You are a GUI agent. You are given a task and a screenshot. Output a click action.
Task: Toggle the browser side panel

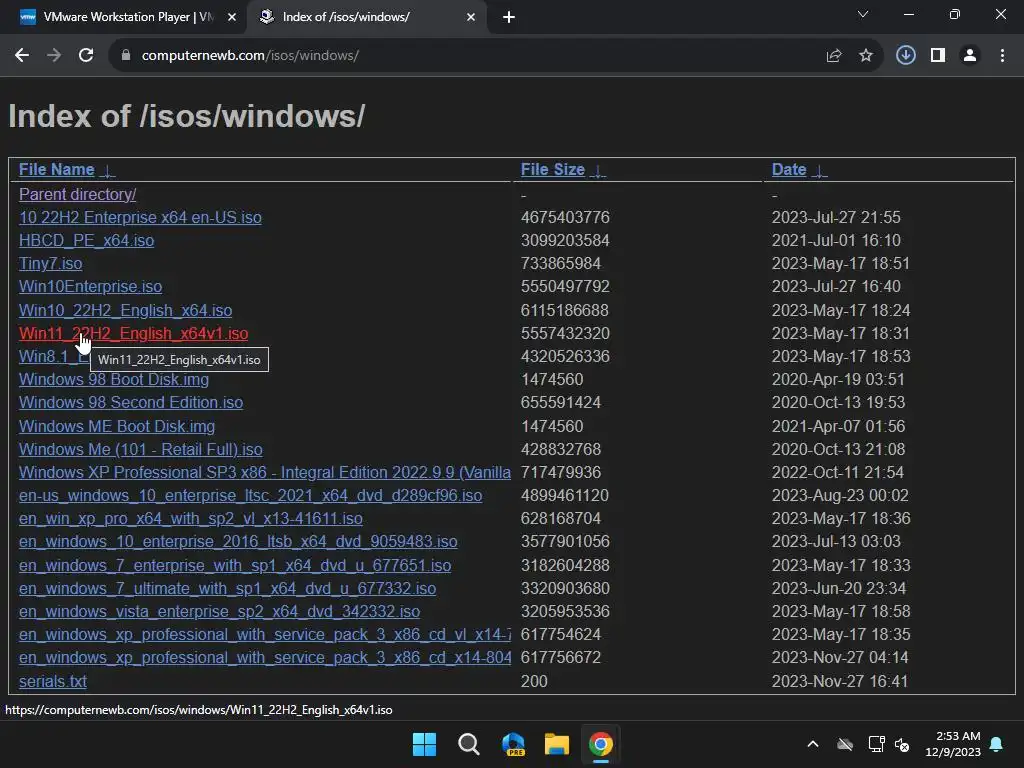click(938, 56)
